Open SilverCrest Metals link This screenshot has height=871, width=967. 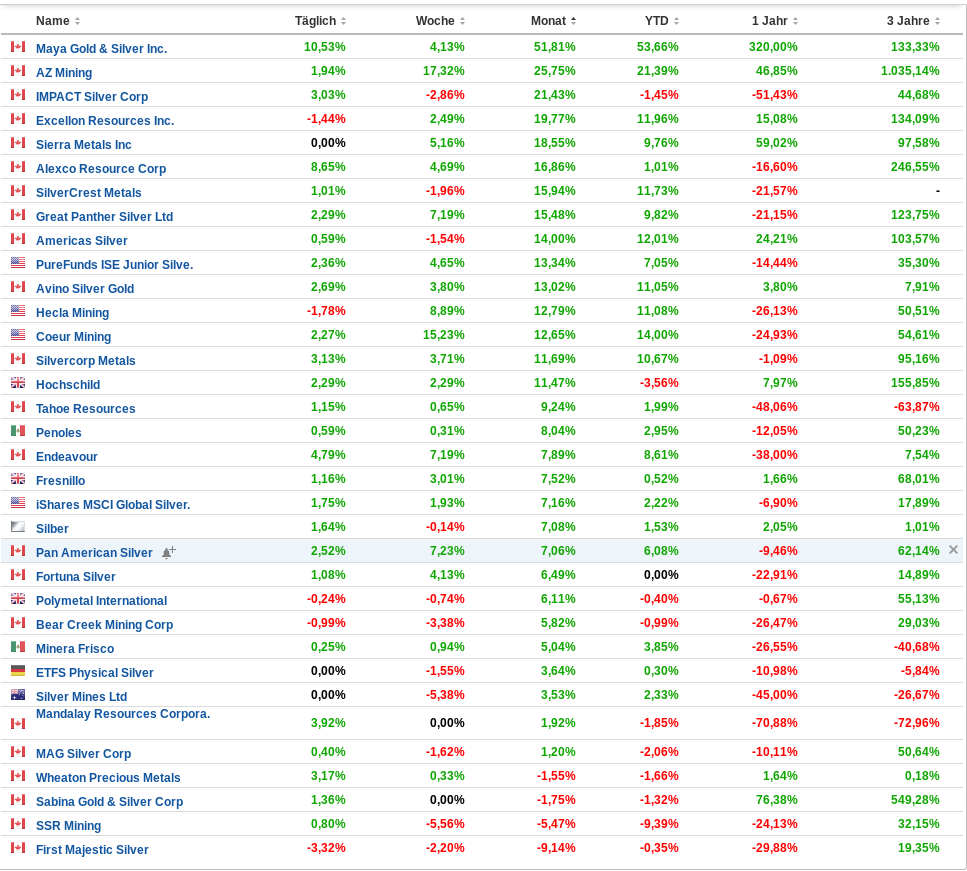click(x=88, y=193)
